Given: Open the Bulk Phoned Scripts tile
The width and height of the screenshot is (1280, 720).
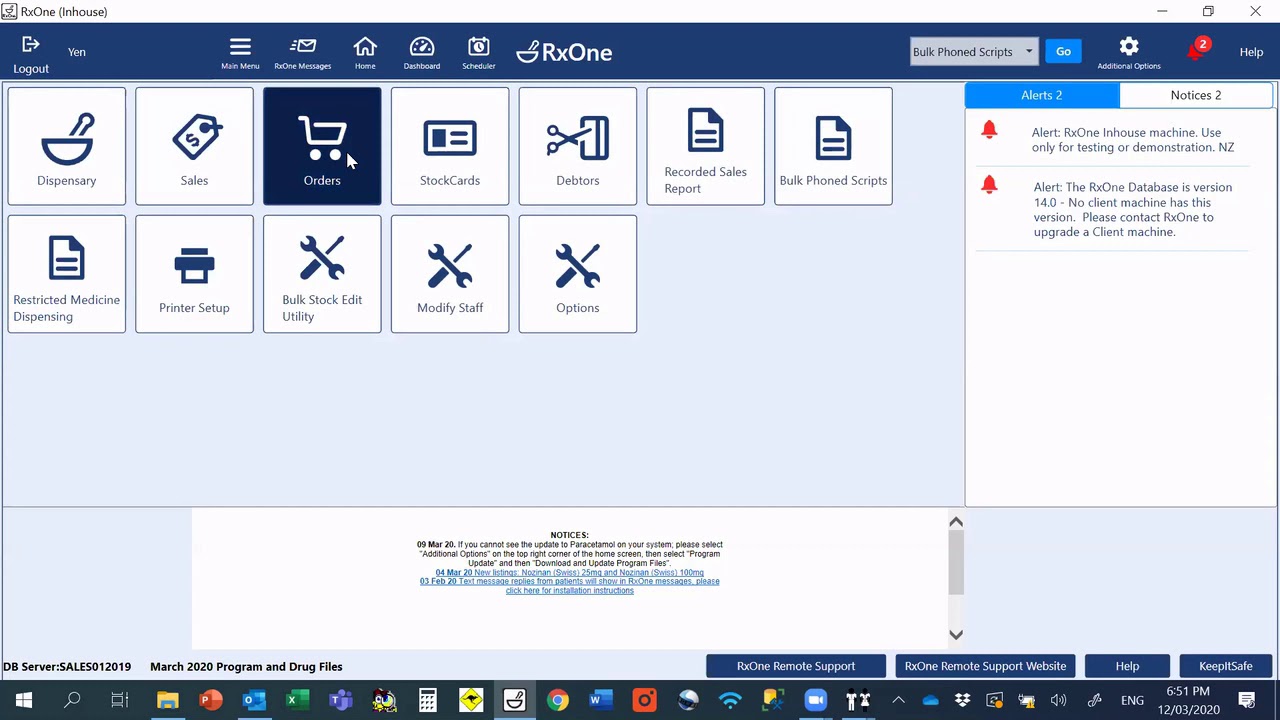Looking at the screenshot, I should click(833, 146).
